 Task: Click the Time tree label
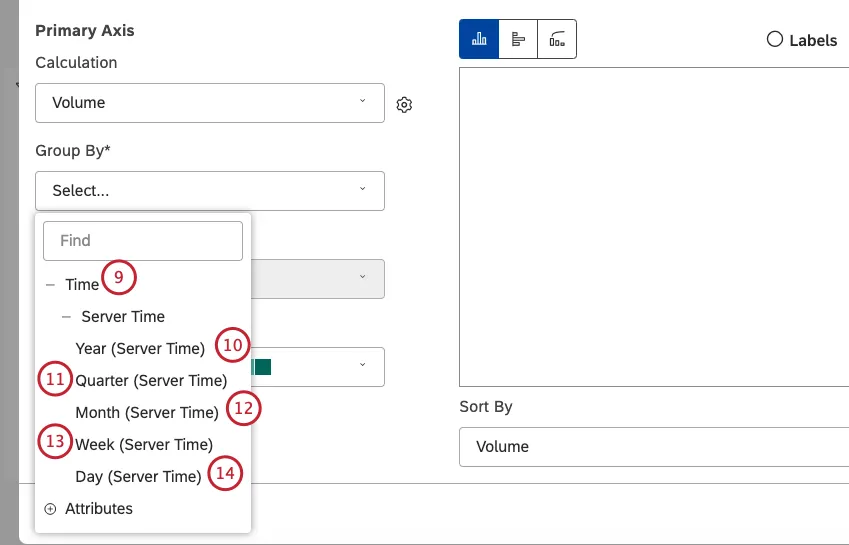82,285
